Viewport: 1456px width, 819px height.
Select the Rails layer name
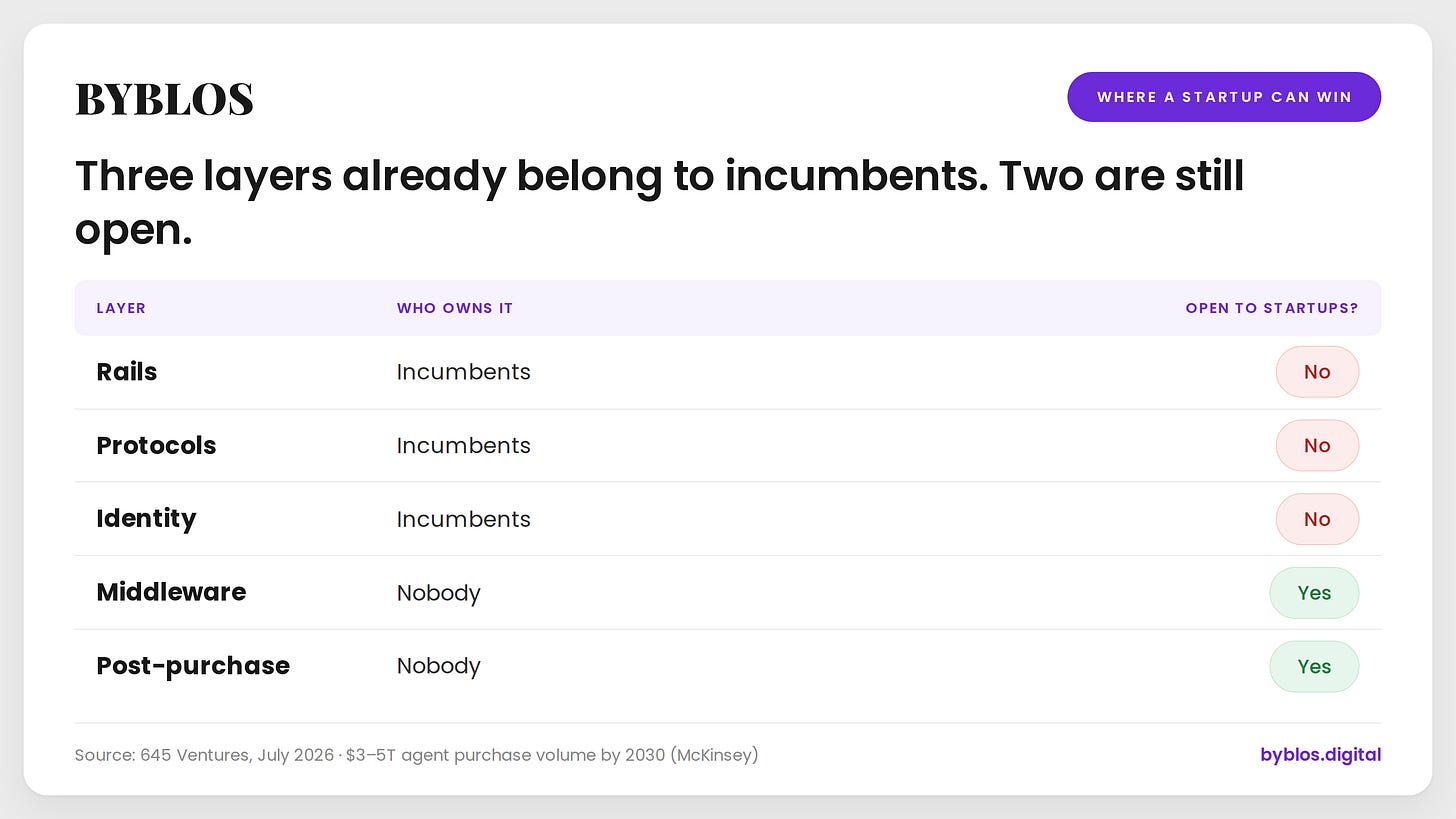coord(127,372)
